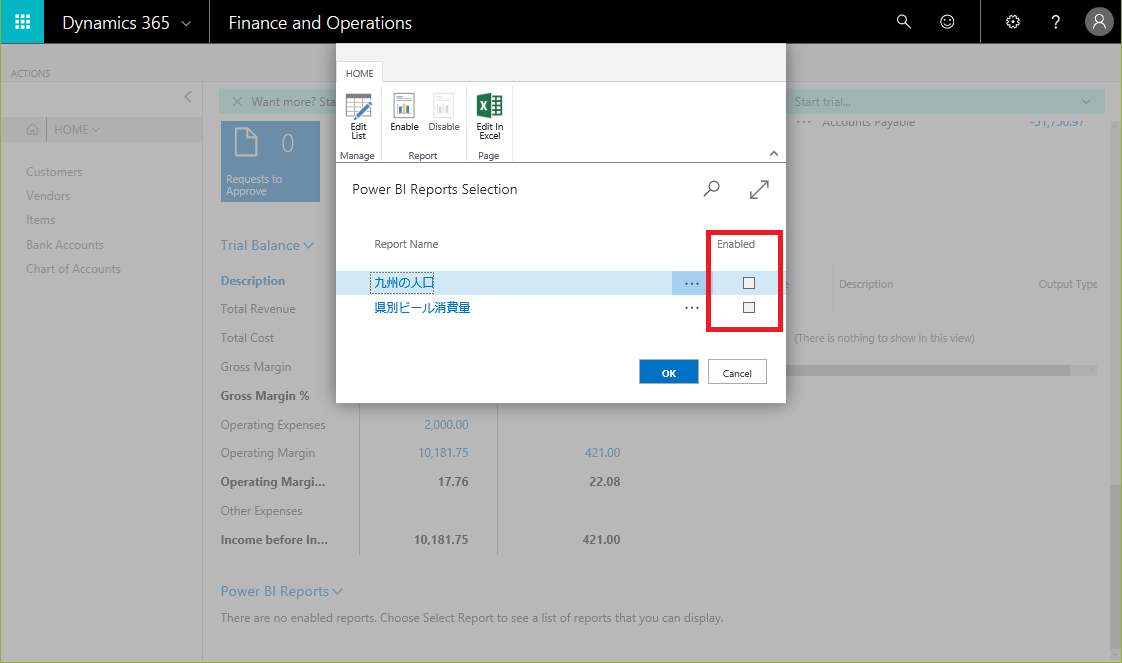Choose the Enable report ribbon icon

[x=404, y=112]
